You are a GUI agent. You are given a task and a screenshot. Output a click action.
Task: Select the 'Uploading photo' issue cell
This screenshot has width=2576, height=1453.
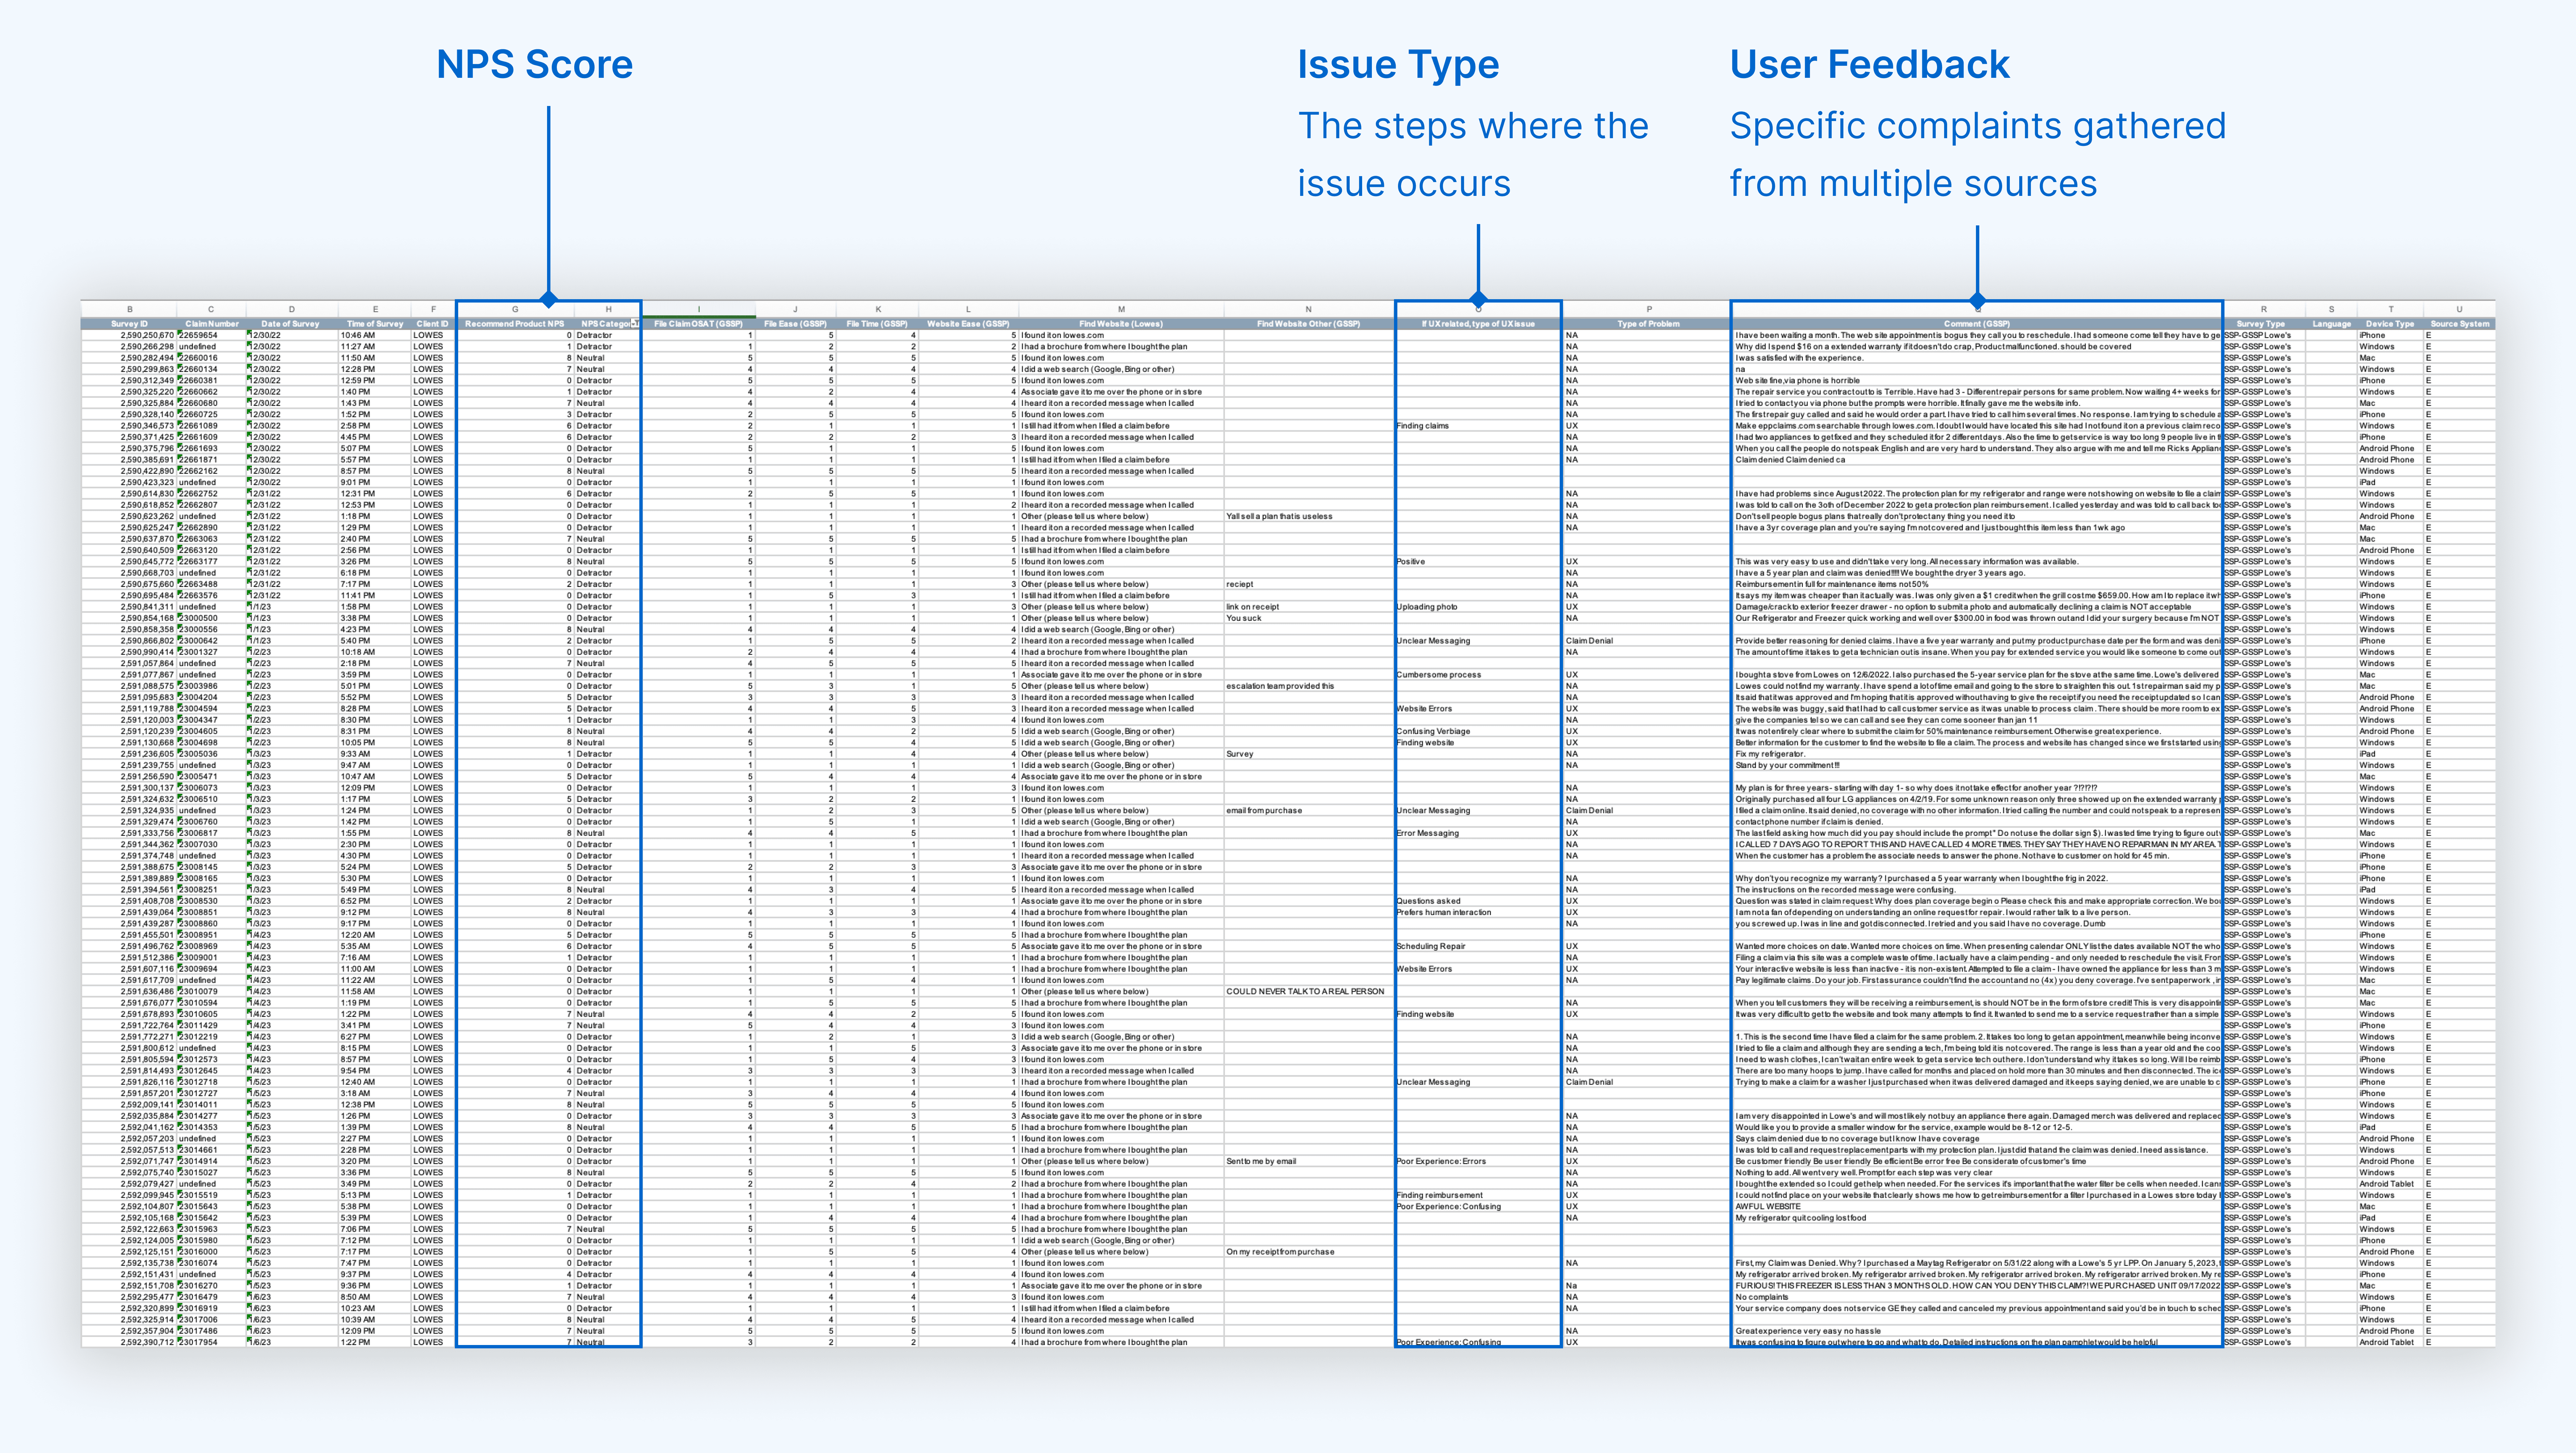(1427, 607)
